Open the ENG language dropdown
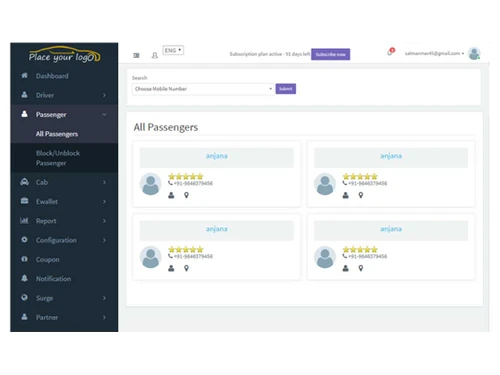Screen dimensions: 500x375 point(173,50)
